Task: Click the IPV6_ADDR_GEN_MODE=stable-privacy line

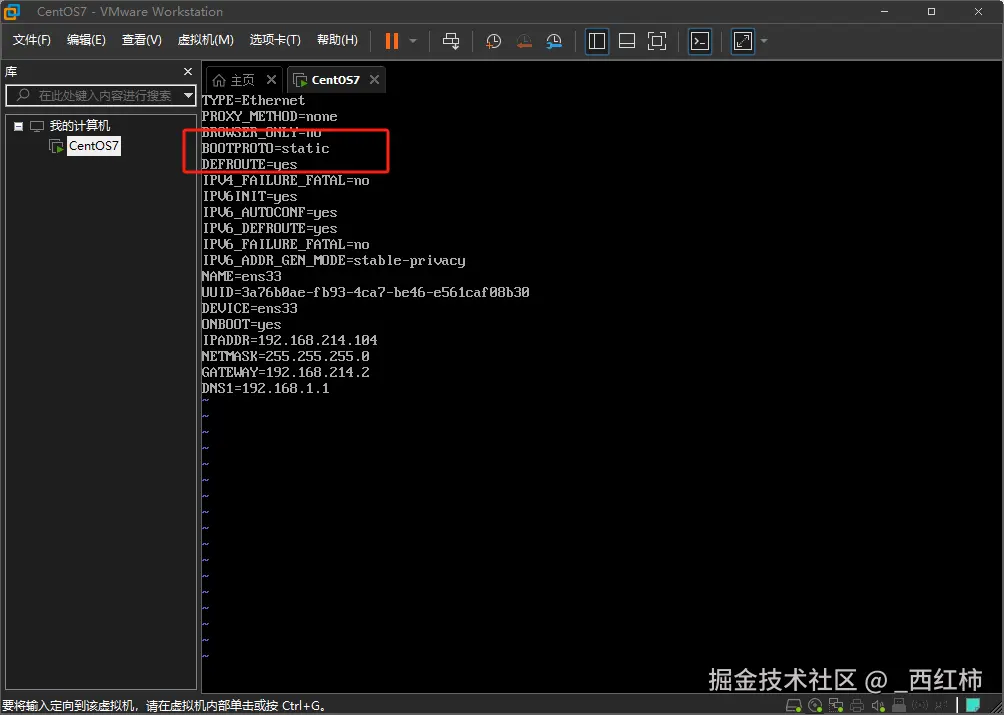Action: 334,261
